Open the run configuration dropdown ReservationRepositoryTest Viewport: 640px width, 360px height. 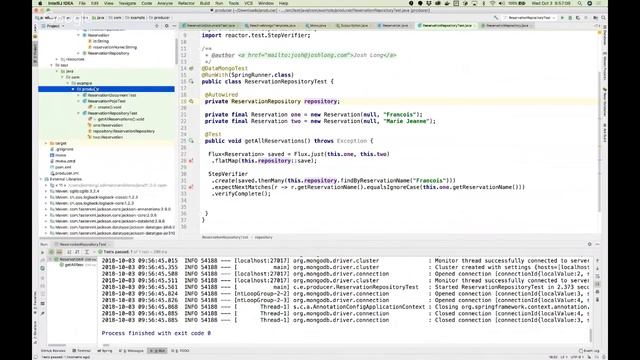[x=529, y=18]
